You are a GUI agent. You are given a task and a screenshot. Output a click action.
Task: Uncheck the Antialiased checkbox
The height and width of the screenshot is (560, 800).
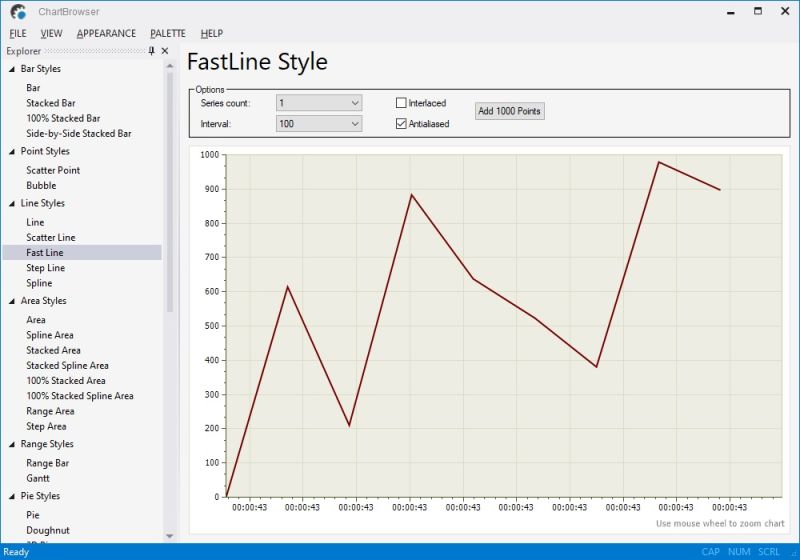pyautogui.click(x=401, y=124)
